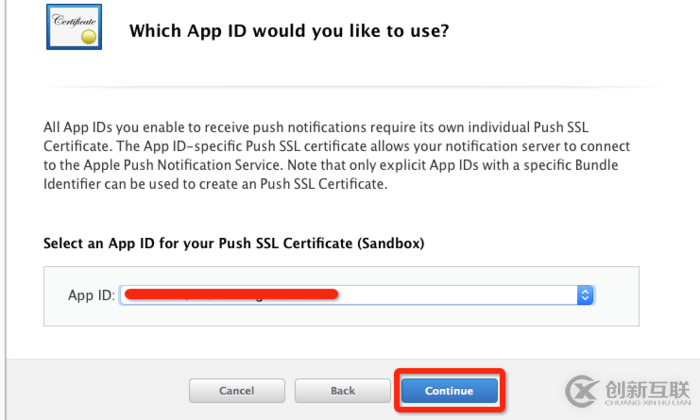Click the Cancel button

click(237, 391)
